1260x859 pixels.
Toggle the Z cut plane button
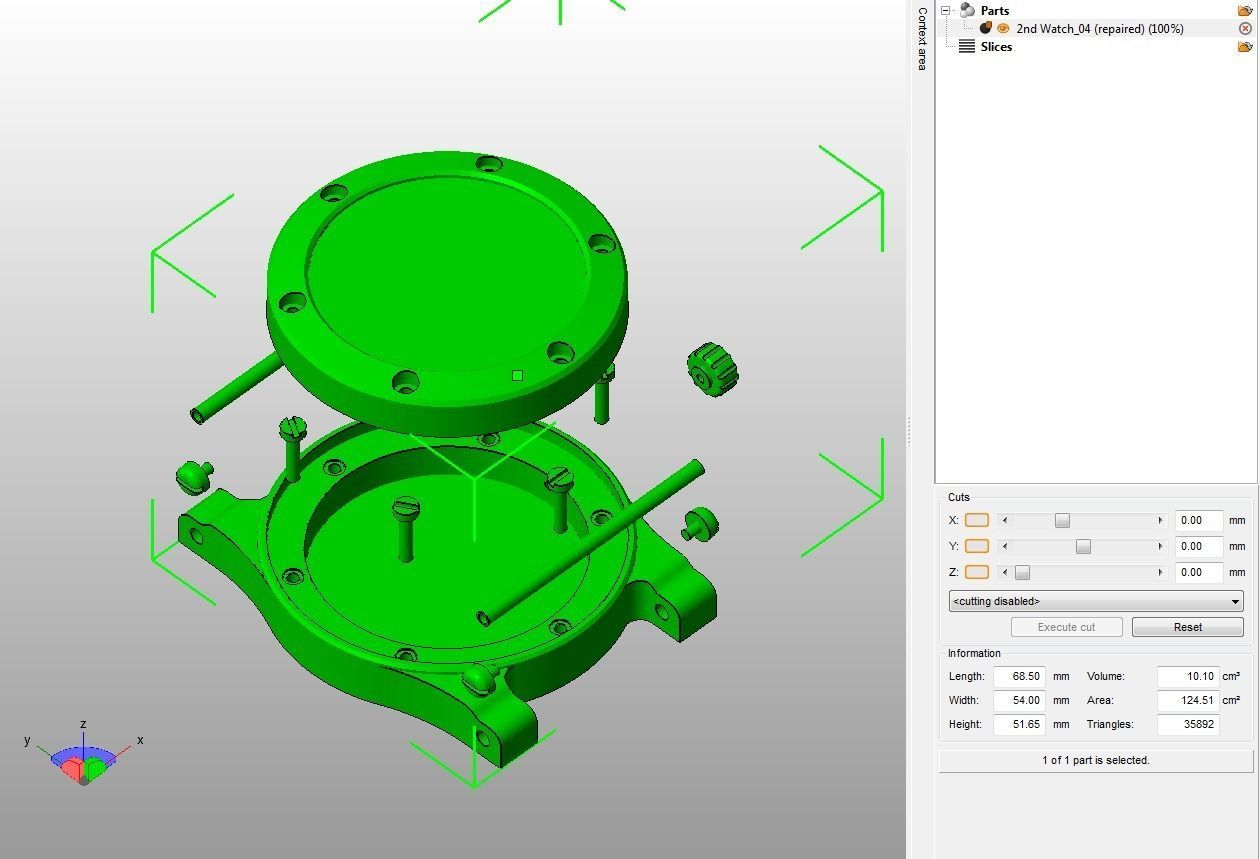pyautogui.click(x=977, y=572)
